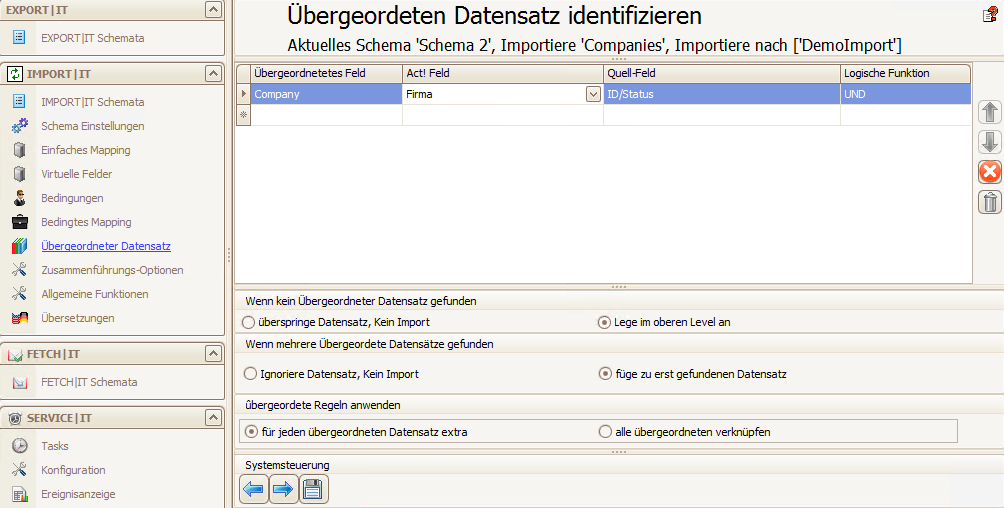Click the FETCH|IT Schemata envelope icon
Screen dimensions: 1004x508
point(20,382)
